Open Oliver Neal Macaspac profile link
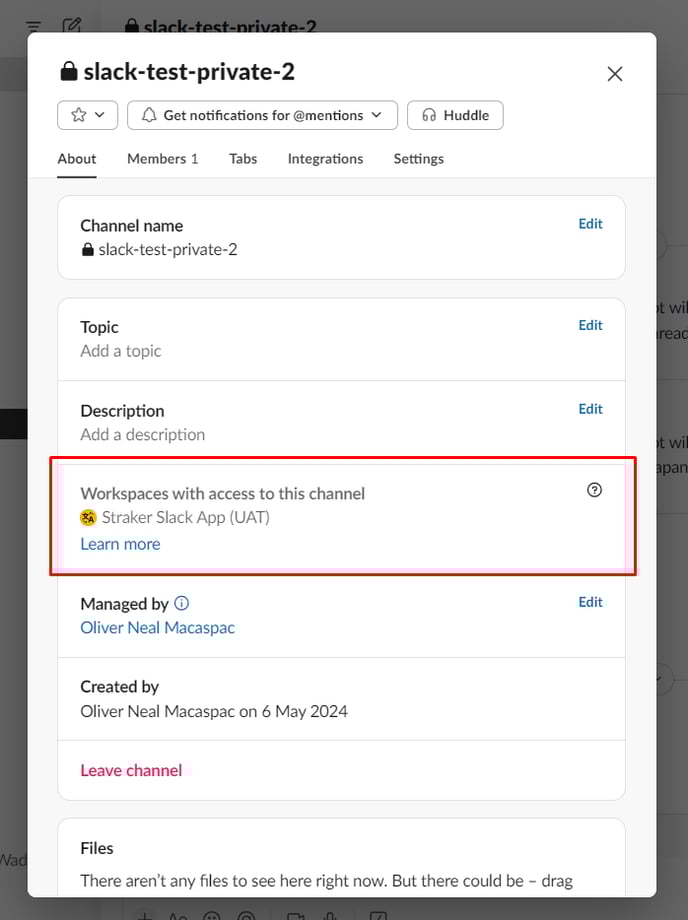Screen dimensions: 688x920 click(157, 628)
